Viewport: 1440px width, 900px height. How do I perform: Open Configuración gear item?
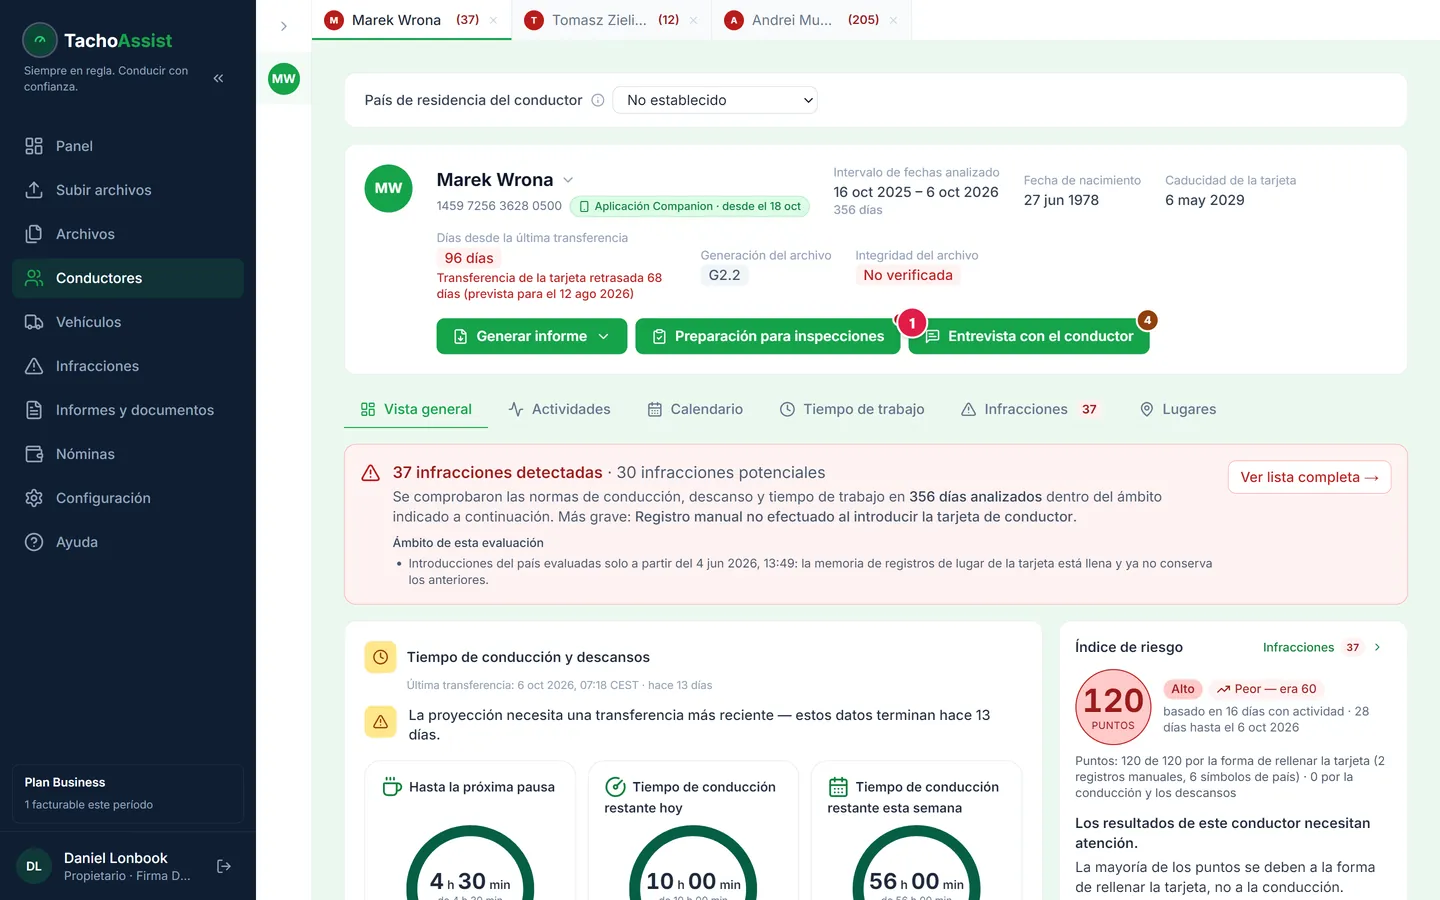click(128, 498)
